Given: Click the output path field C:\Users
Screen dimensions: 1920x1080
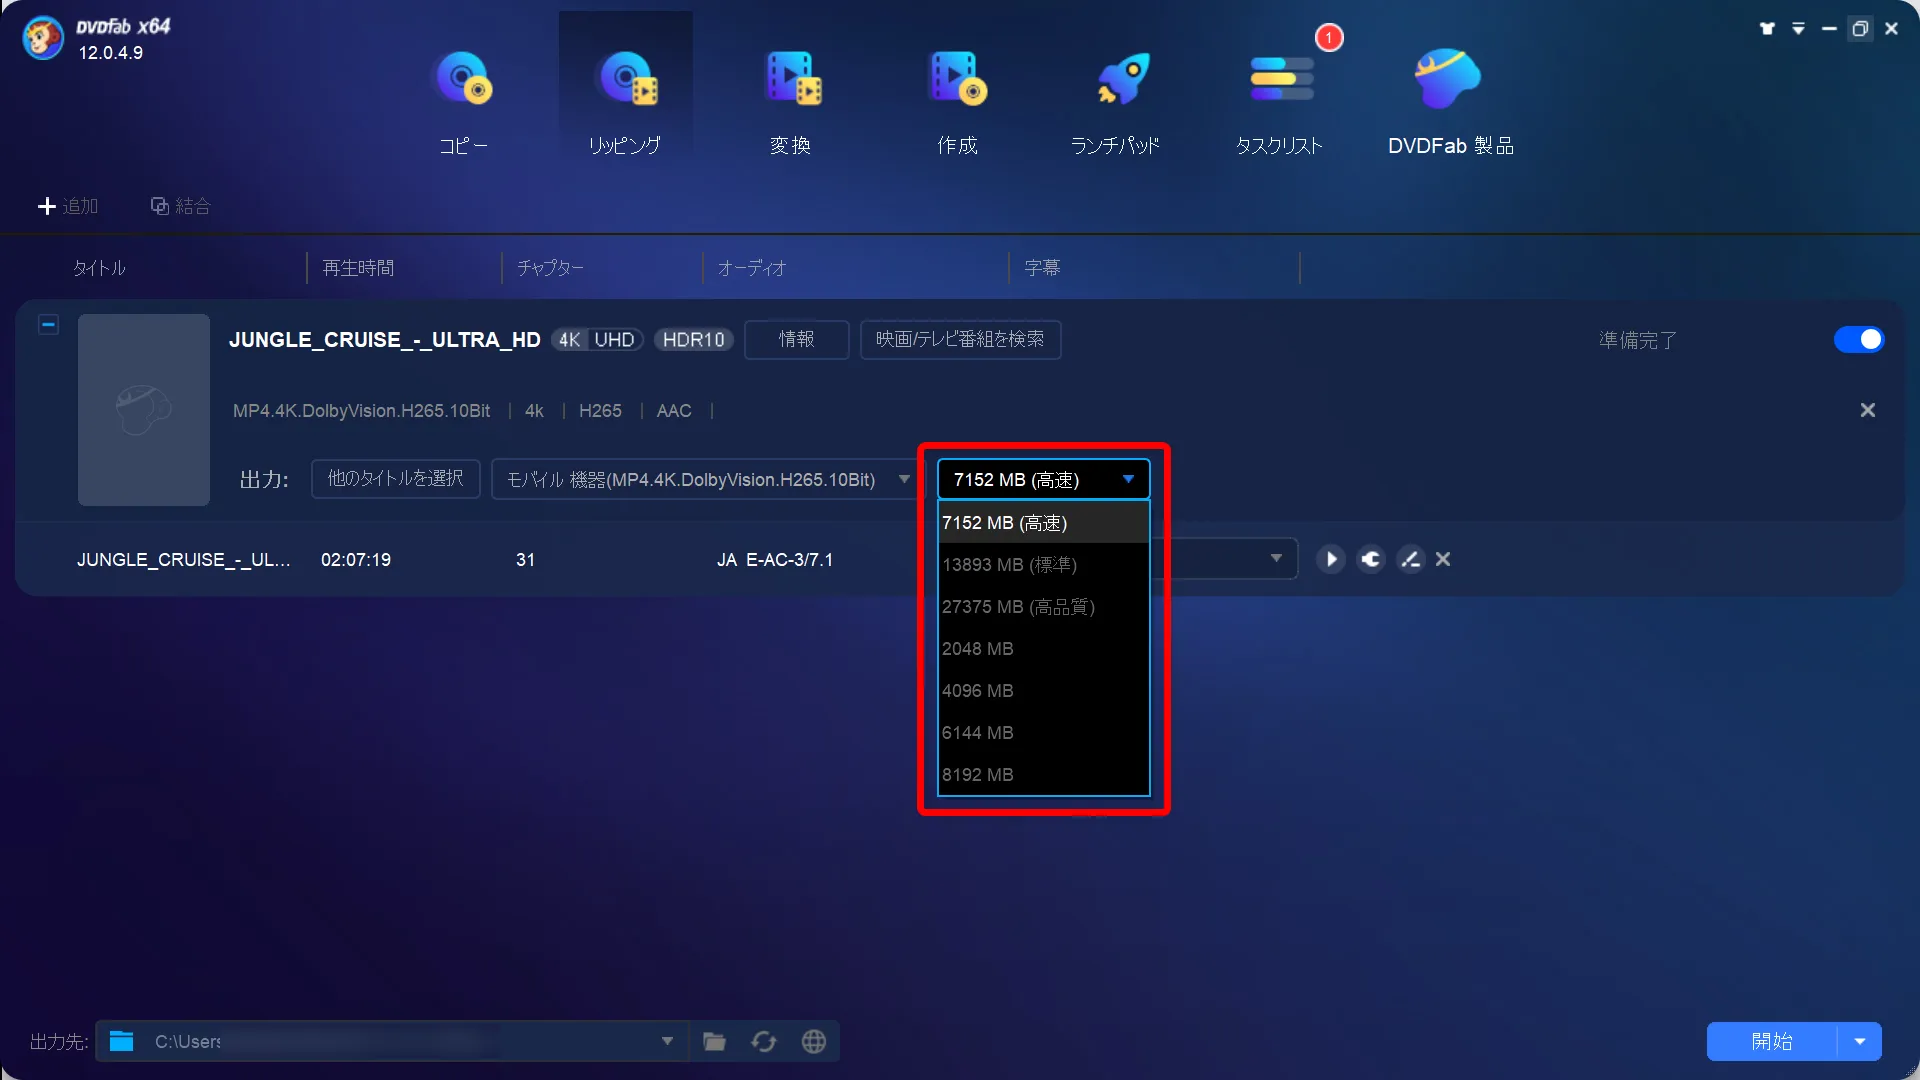Looking at the screenshot, I should click(x=390, y=1041).
